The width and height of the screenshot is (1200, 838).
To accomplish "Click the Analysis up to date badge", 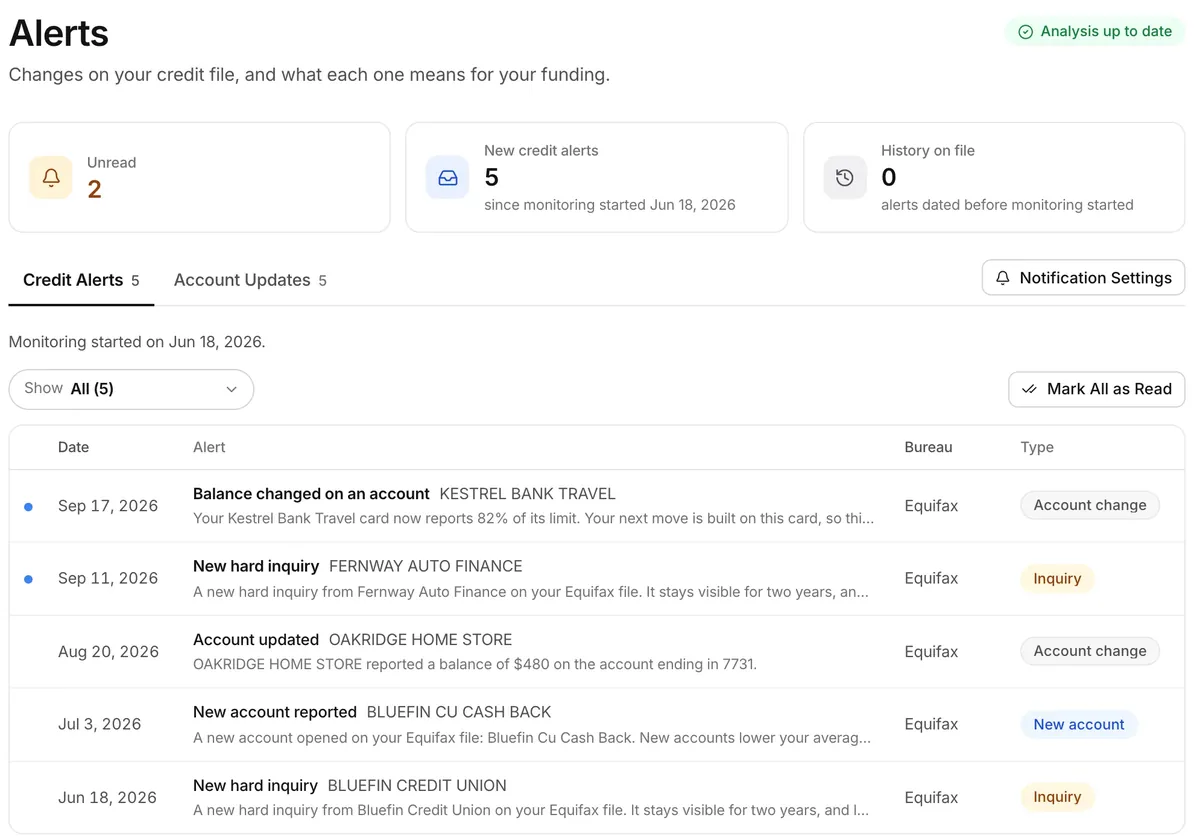I will [x=1095, y=32].
